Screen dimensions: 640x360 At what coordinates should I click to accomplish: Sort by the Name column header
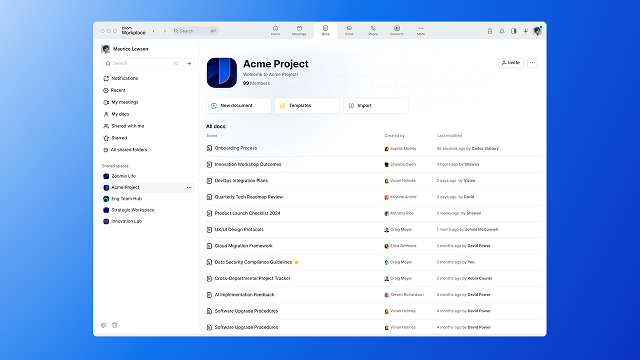click(x=212, y=136)
